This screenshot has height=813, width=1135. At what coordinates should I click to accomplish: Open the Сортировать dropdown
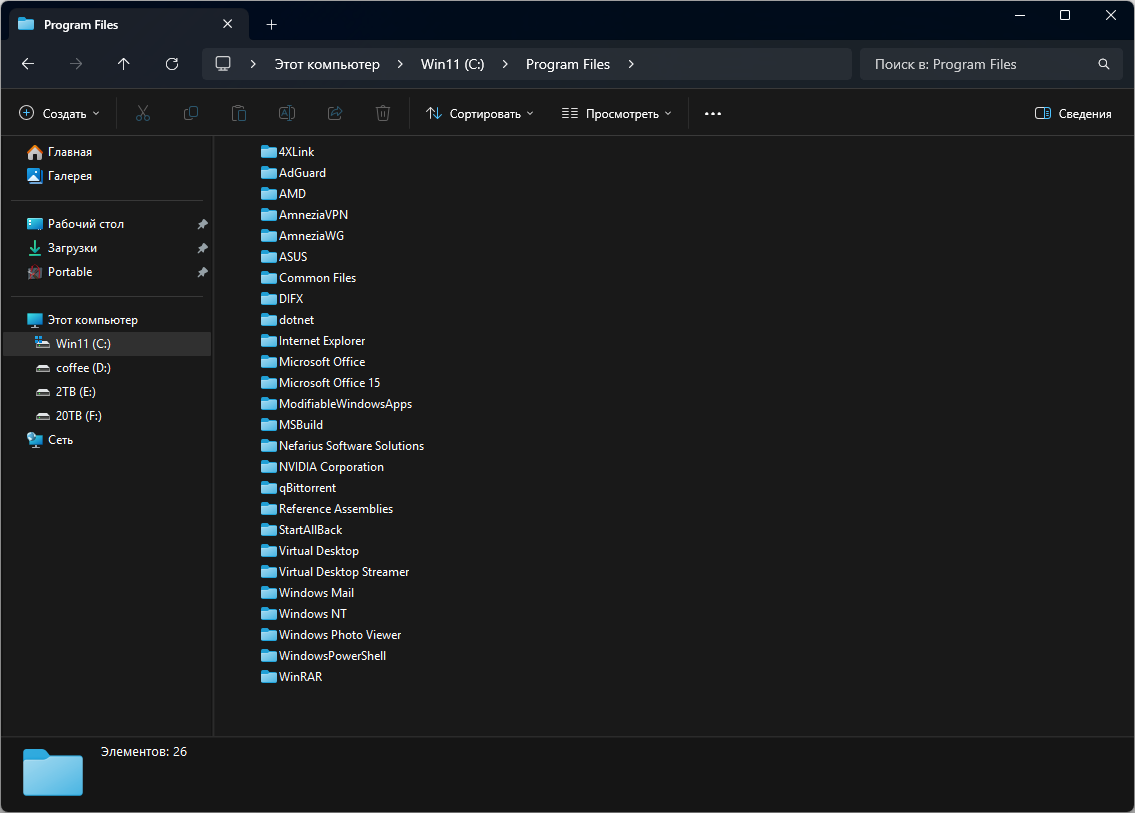pyautogui.click(x=480, y=113)
